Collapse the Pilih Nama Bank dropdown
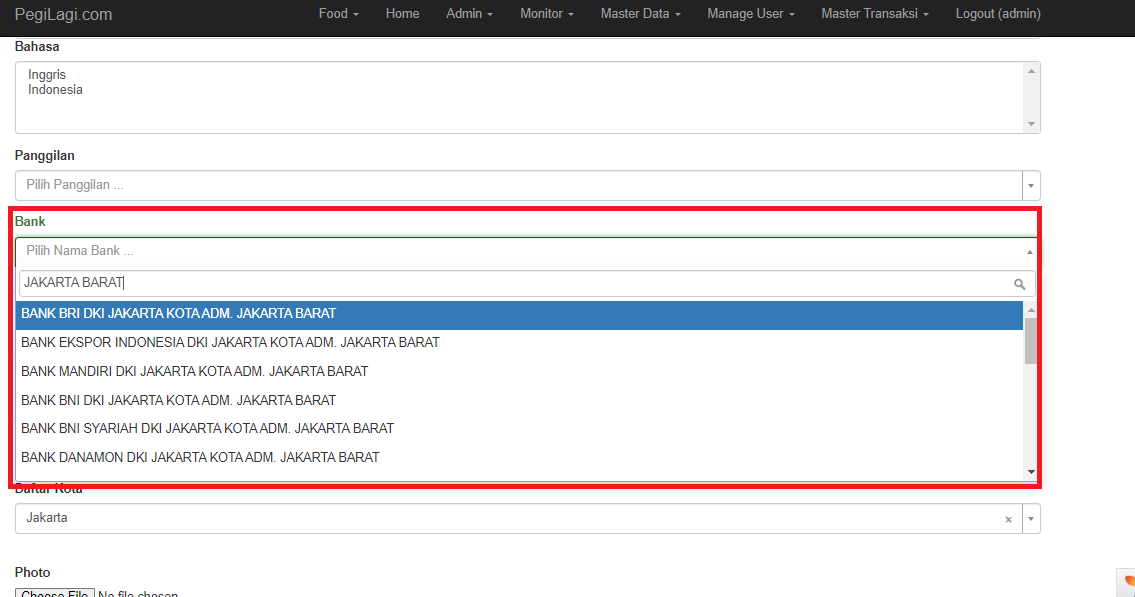1135x597 pixels. pos(1030,251)
